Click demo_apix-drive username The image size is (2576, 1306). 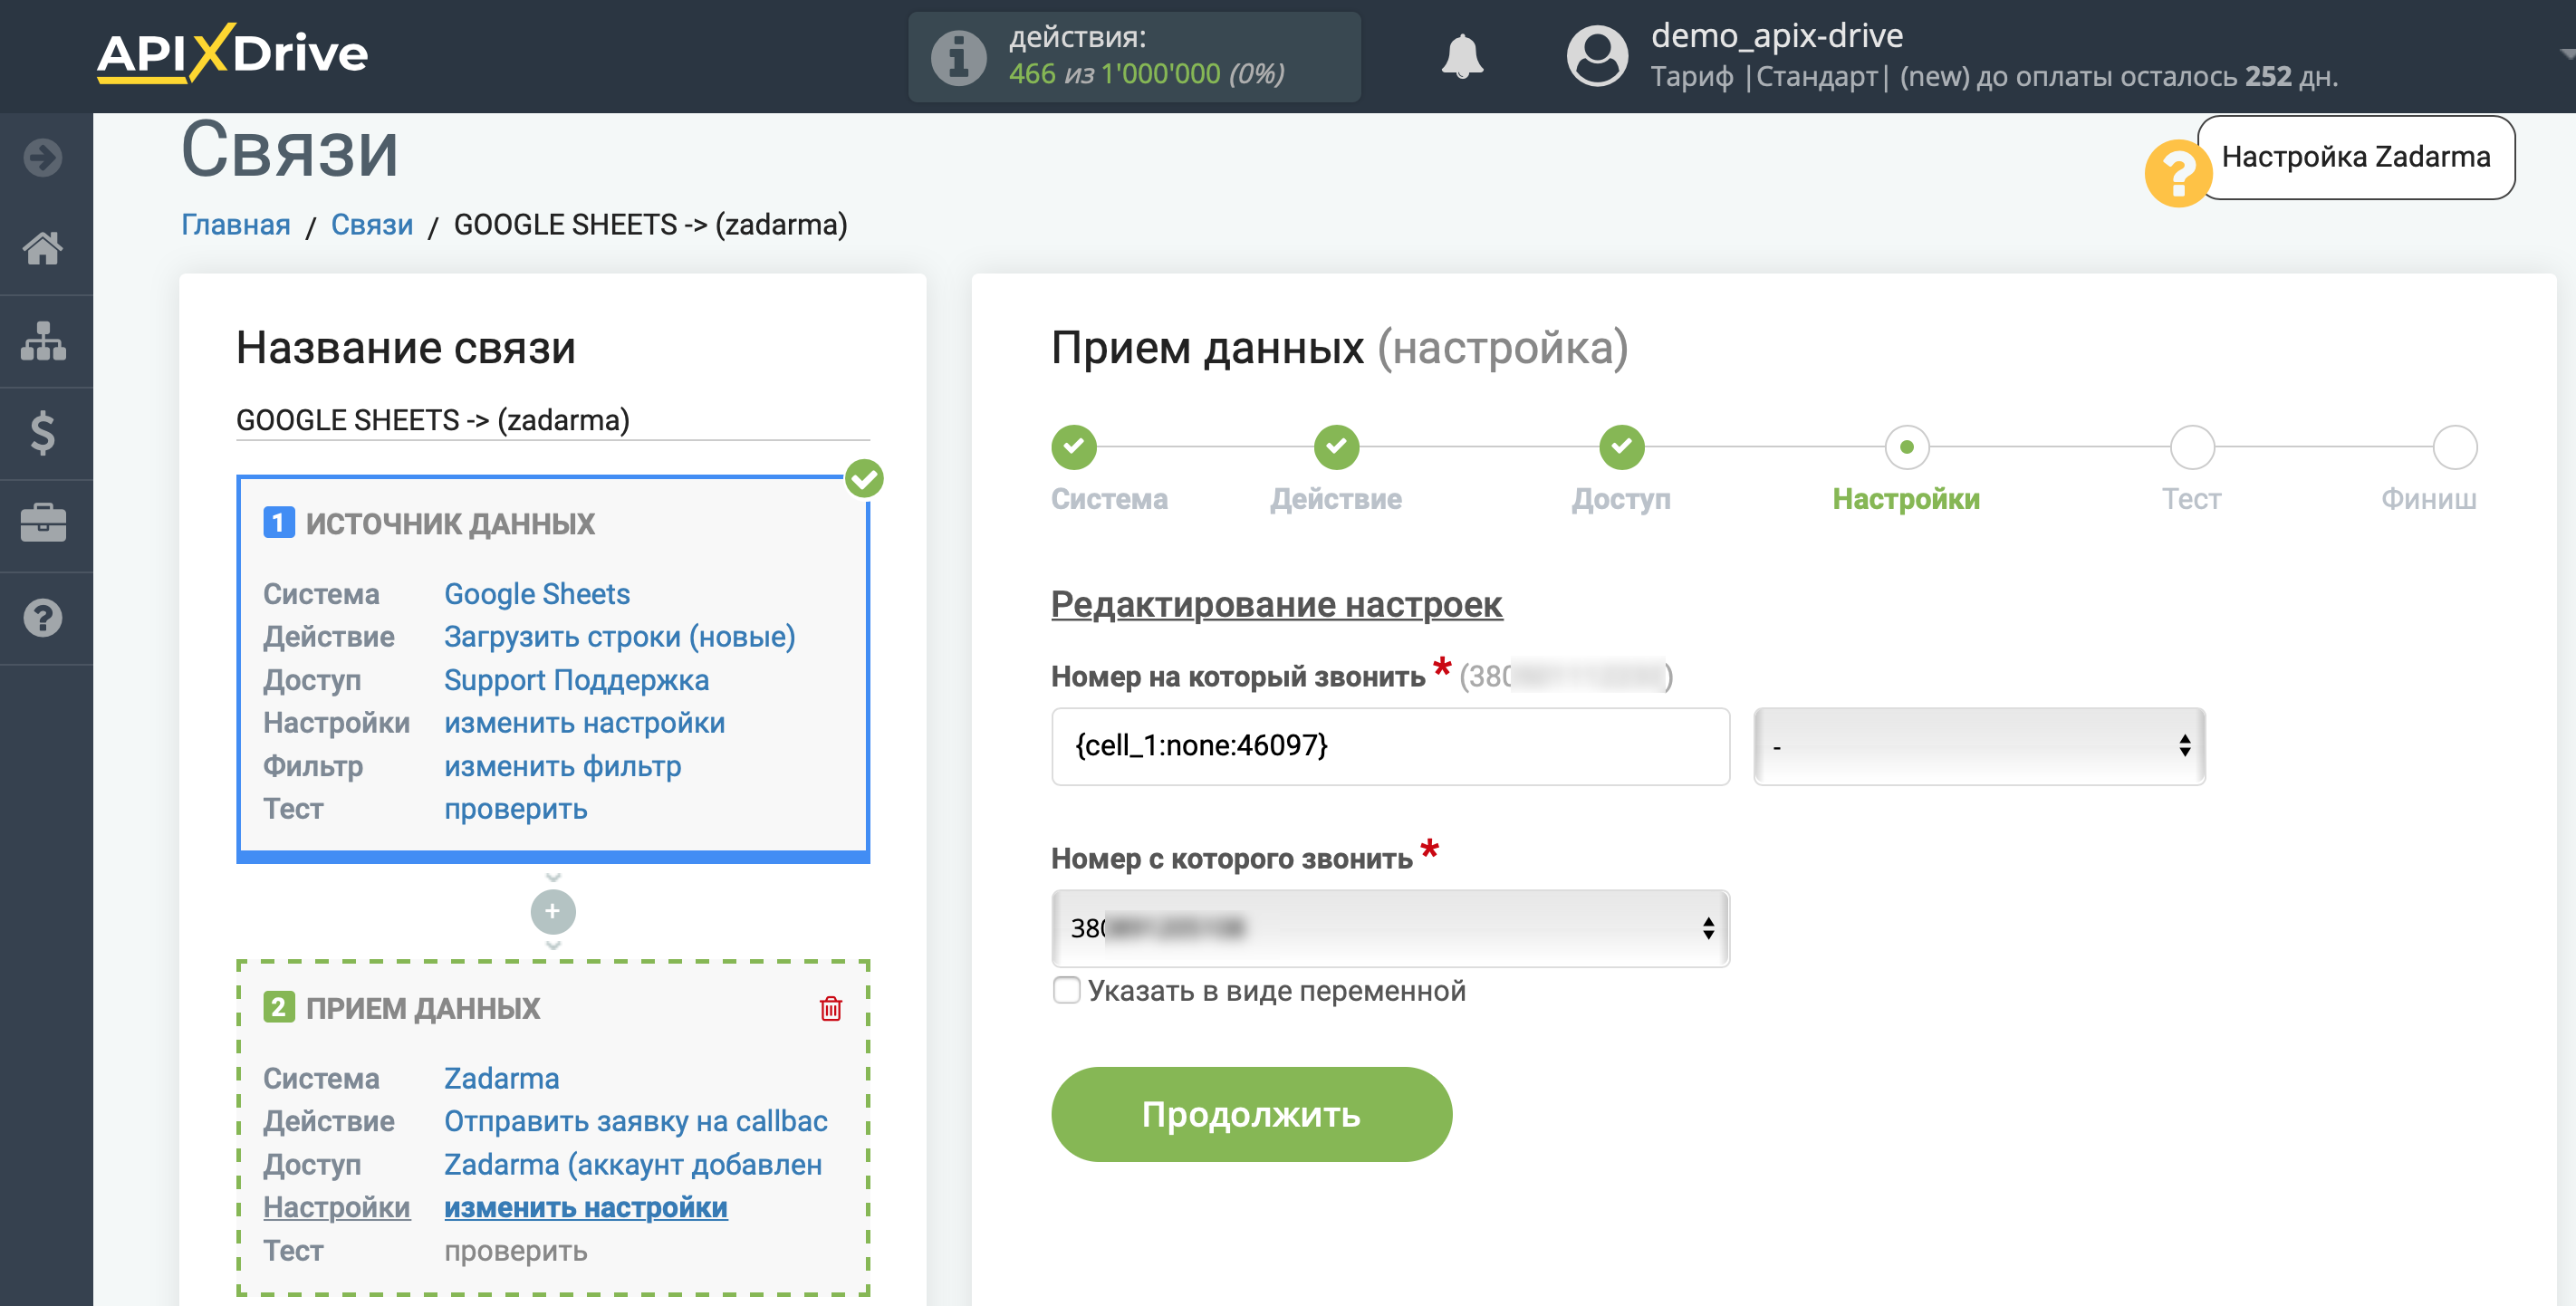tap(1777, 36)
